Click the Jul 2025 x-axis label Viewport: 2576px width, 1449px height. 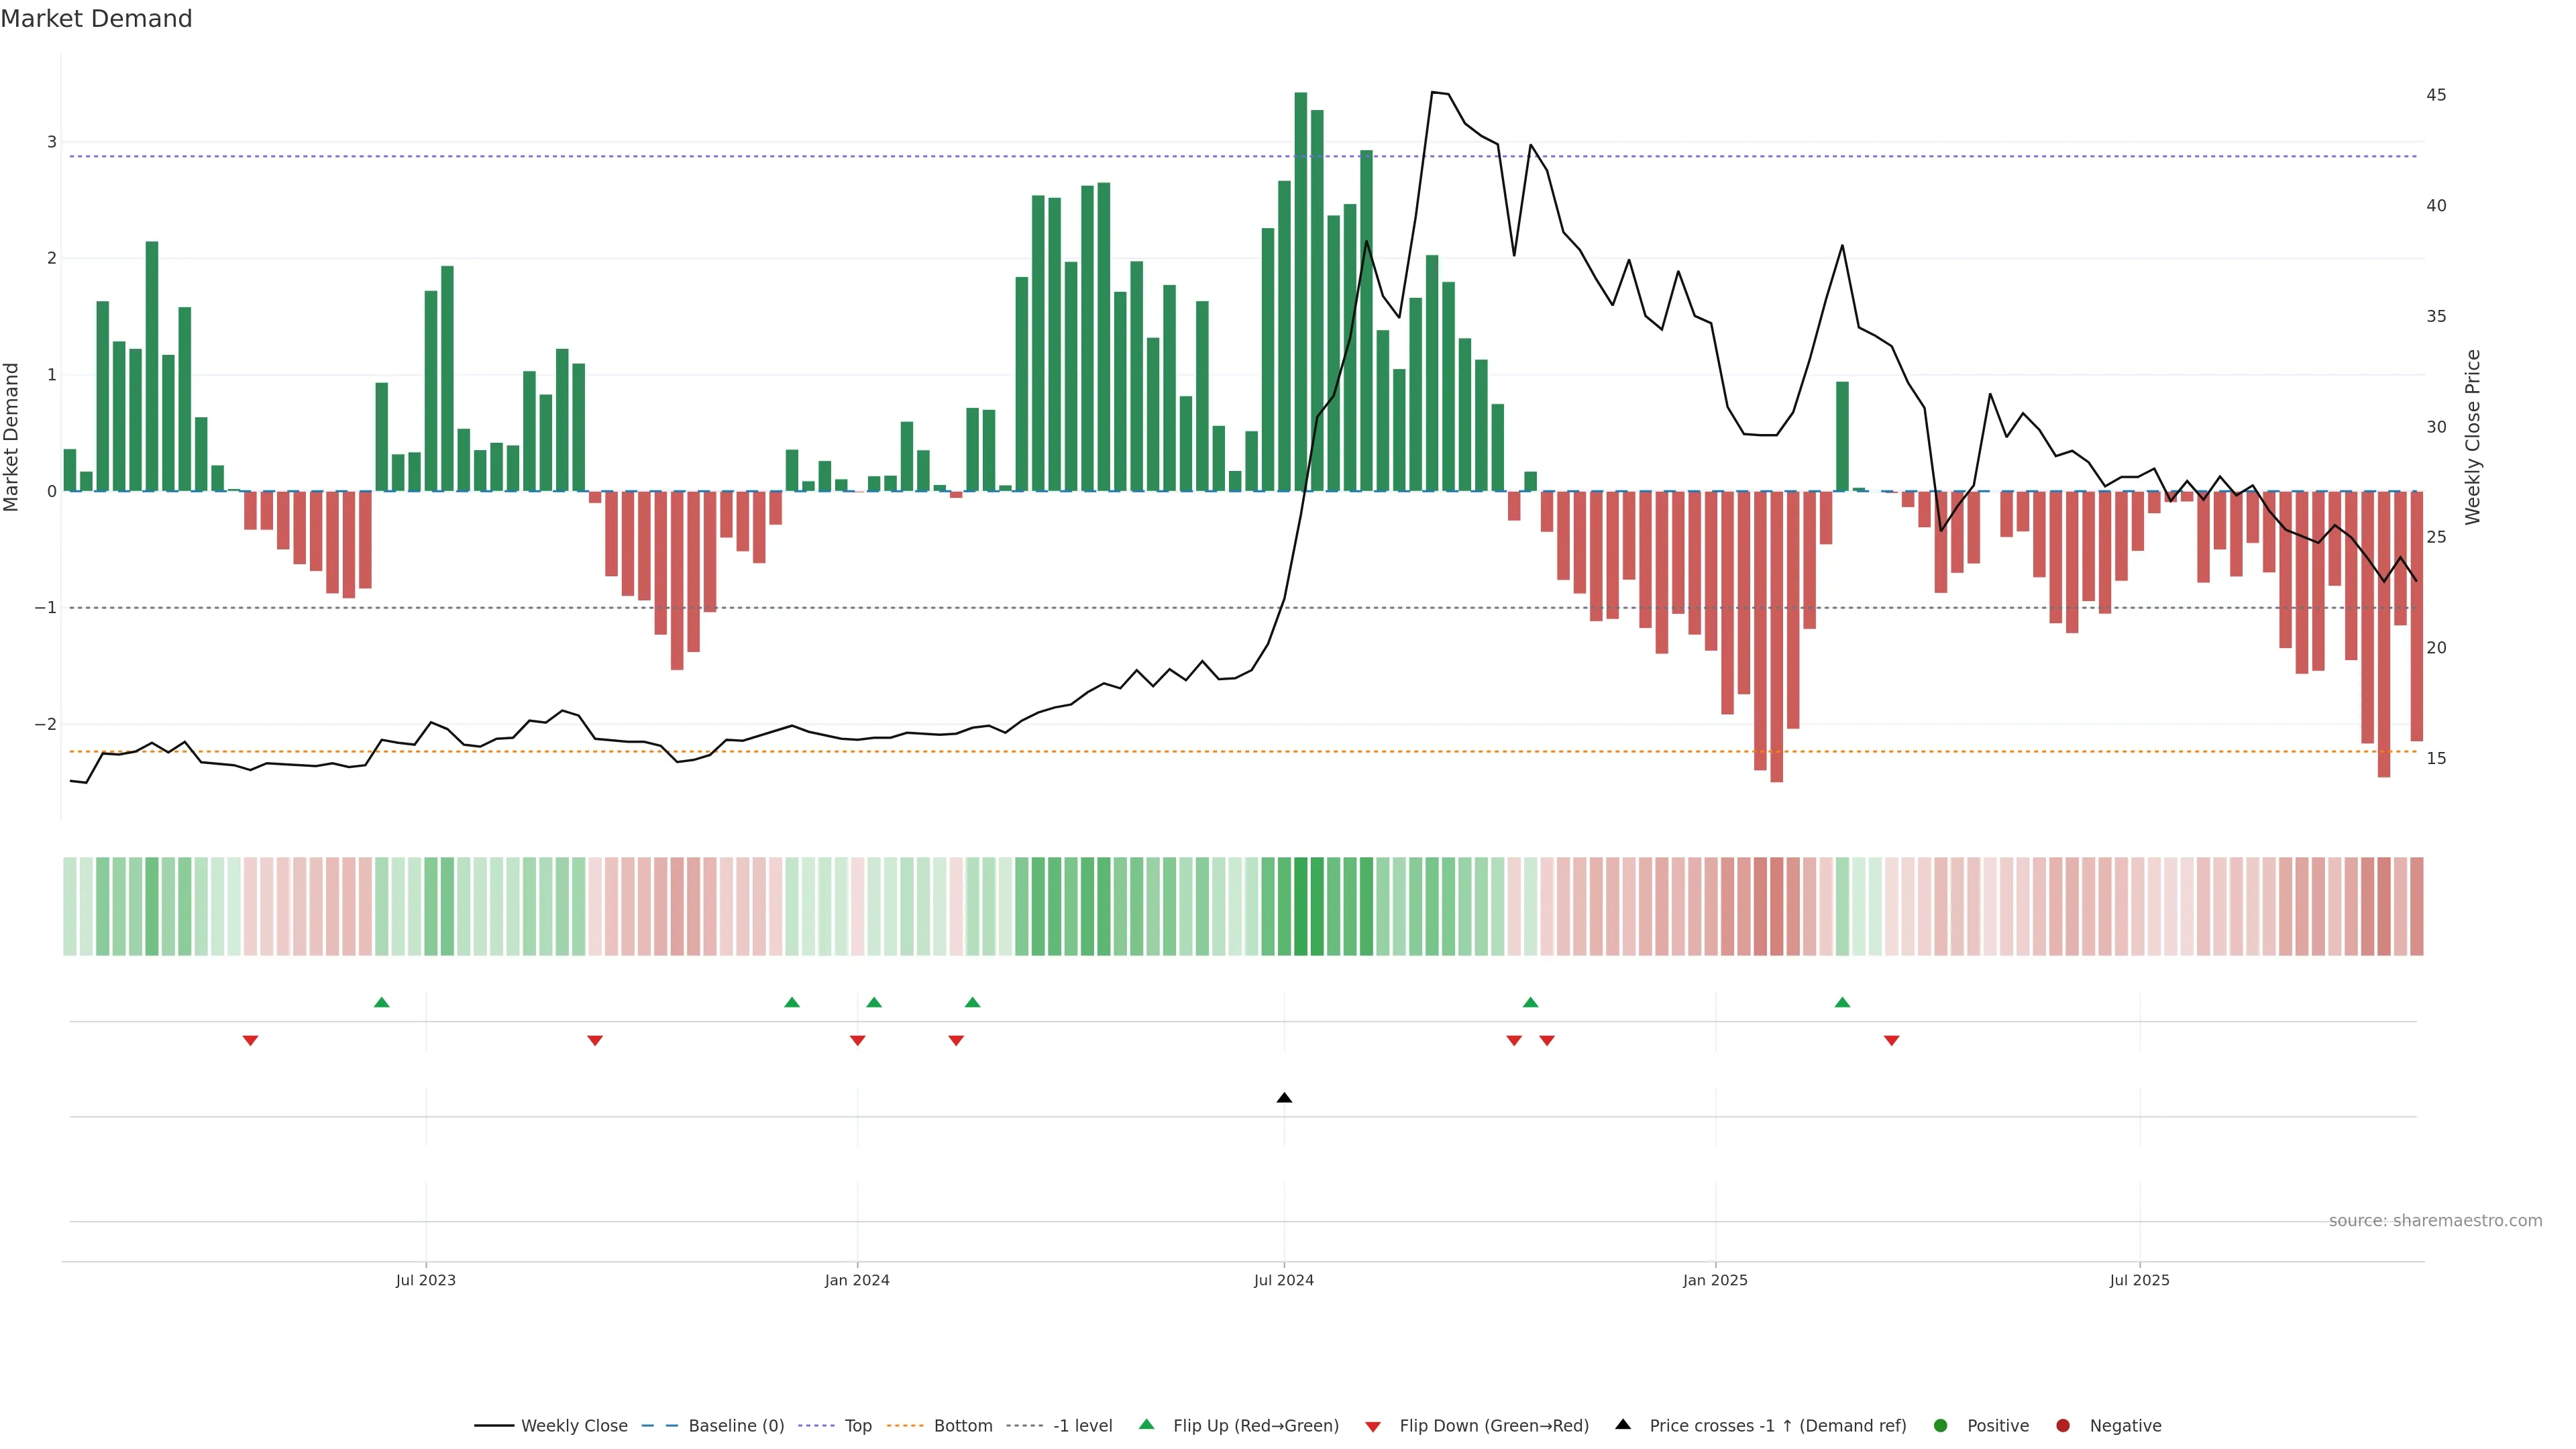click(x=2139, y=1280)
